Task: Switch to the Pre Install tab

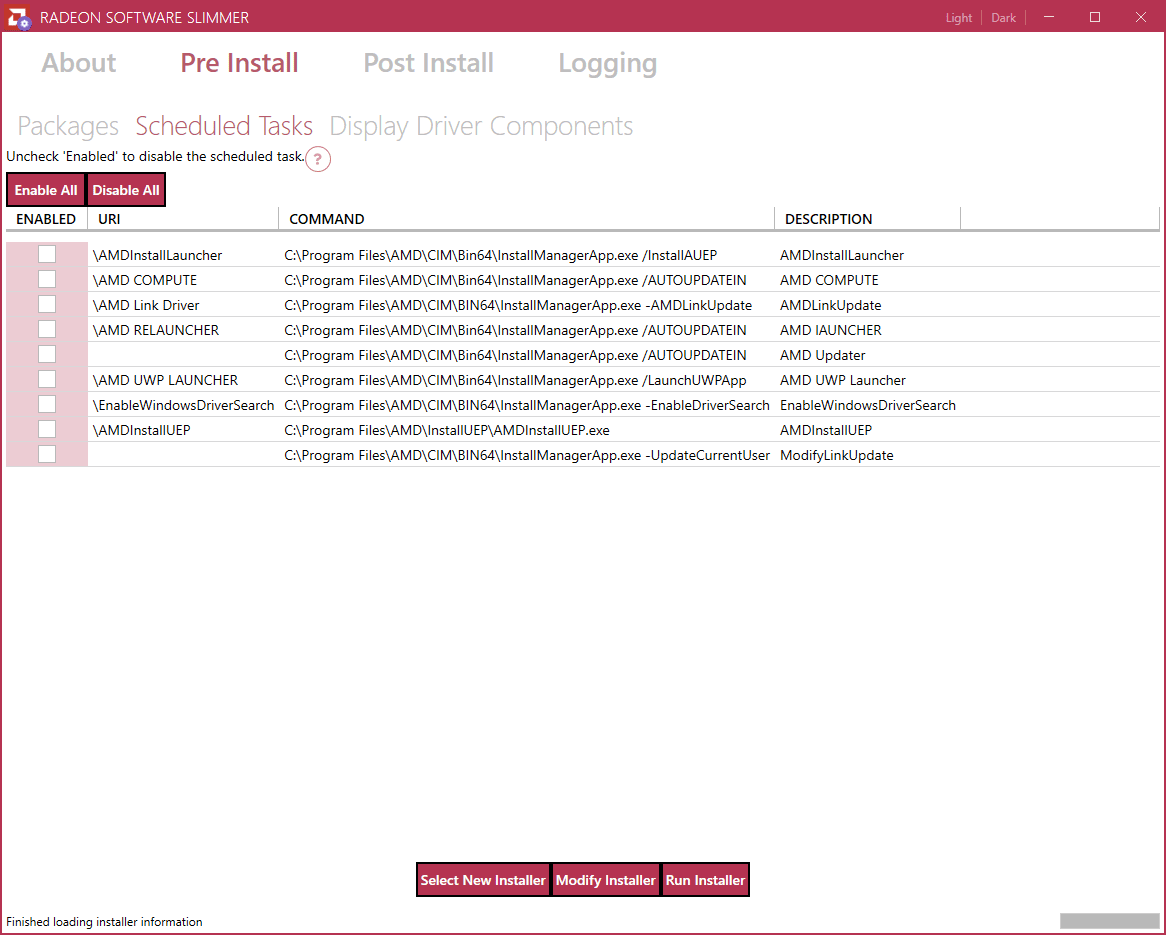Action: (239, 62)
